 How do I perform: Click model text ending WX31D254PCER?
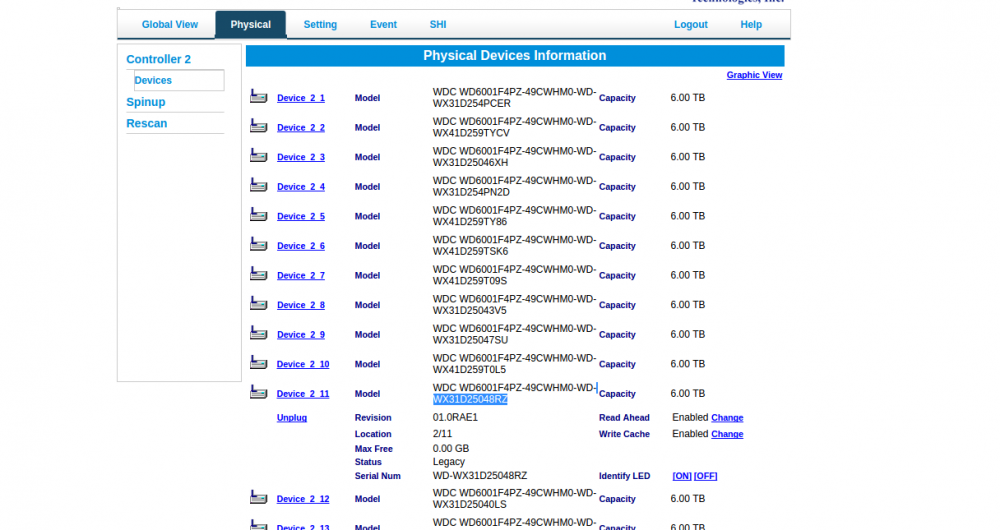click(x=514, y=98)
